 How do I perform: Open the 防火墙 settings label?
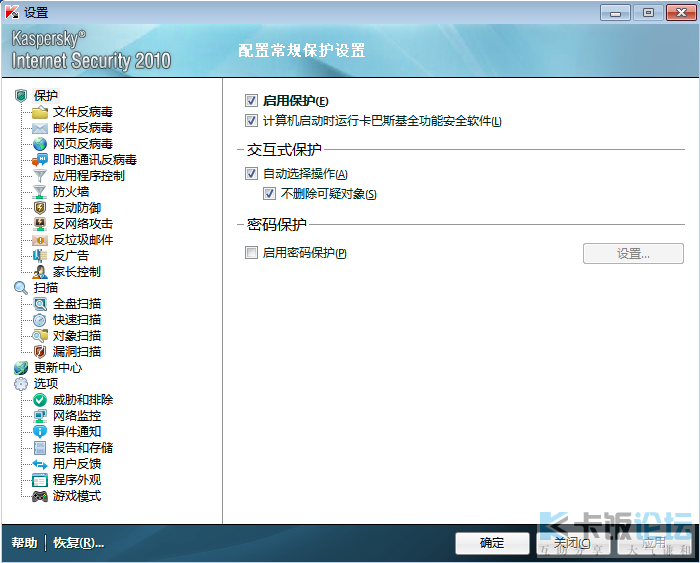[71, 192]
